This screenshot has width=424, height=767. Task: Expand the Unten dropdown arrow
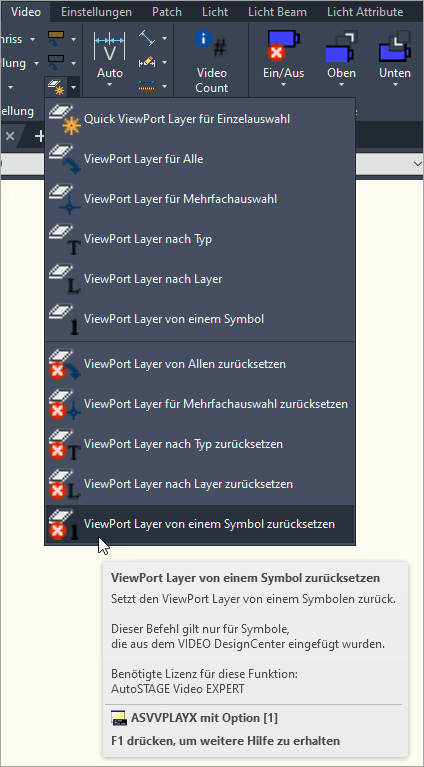395,85
